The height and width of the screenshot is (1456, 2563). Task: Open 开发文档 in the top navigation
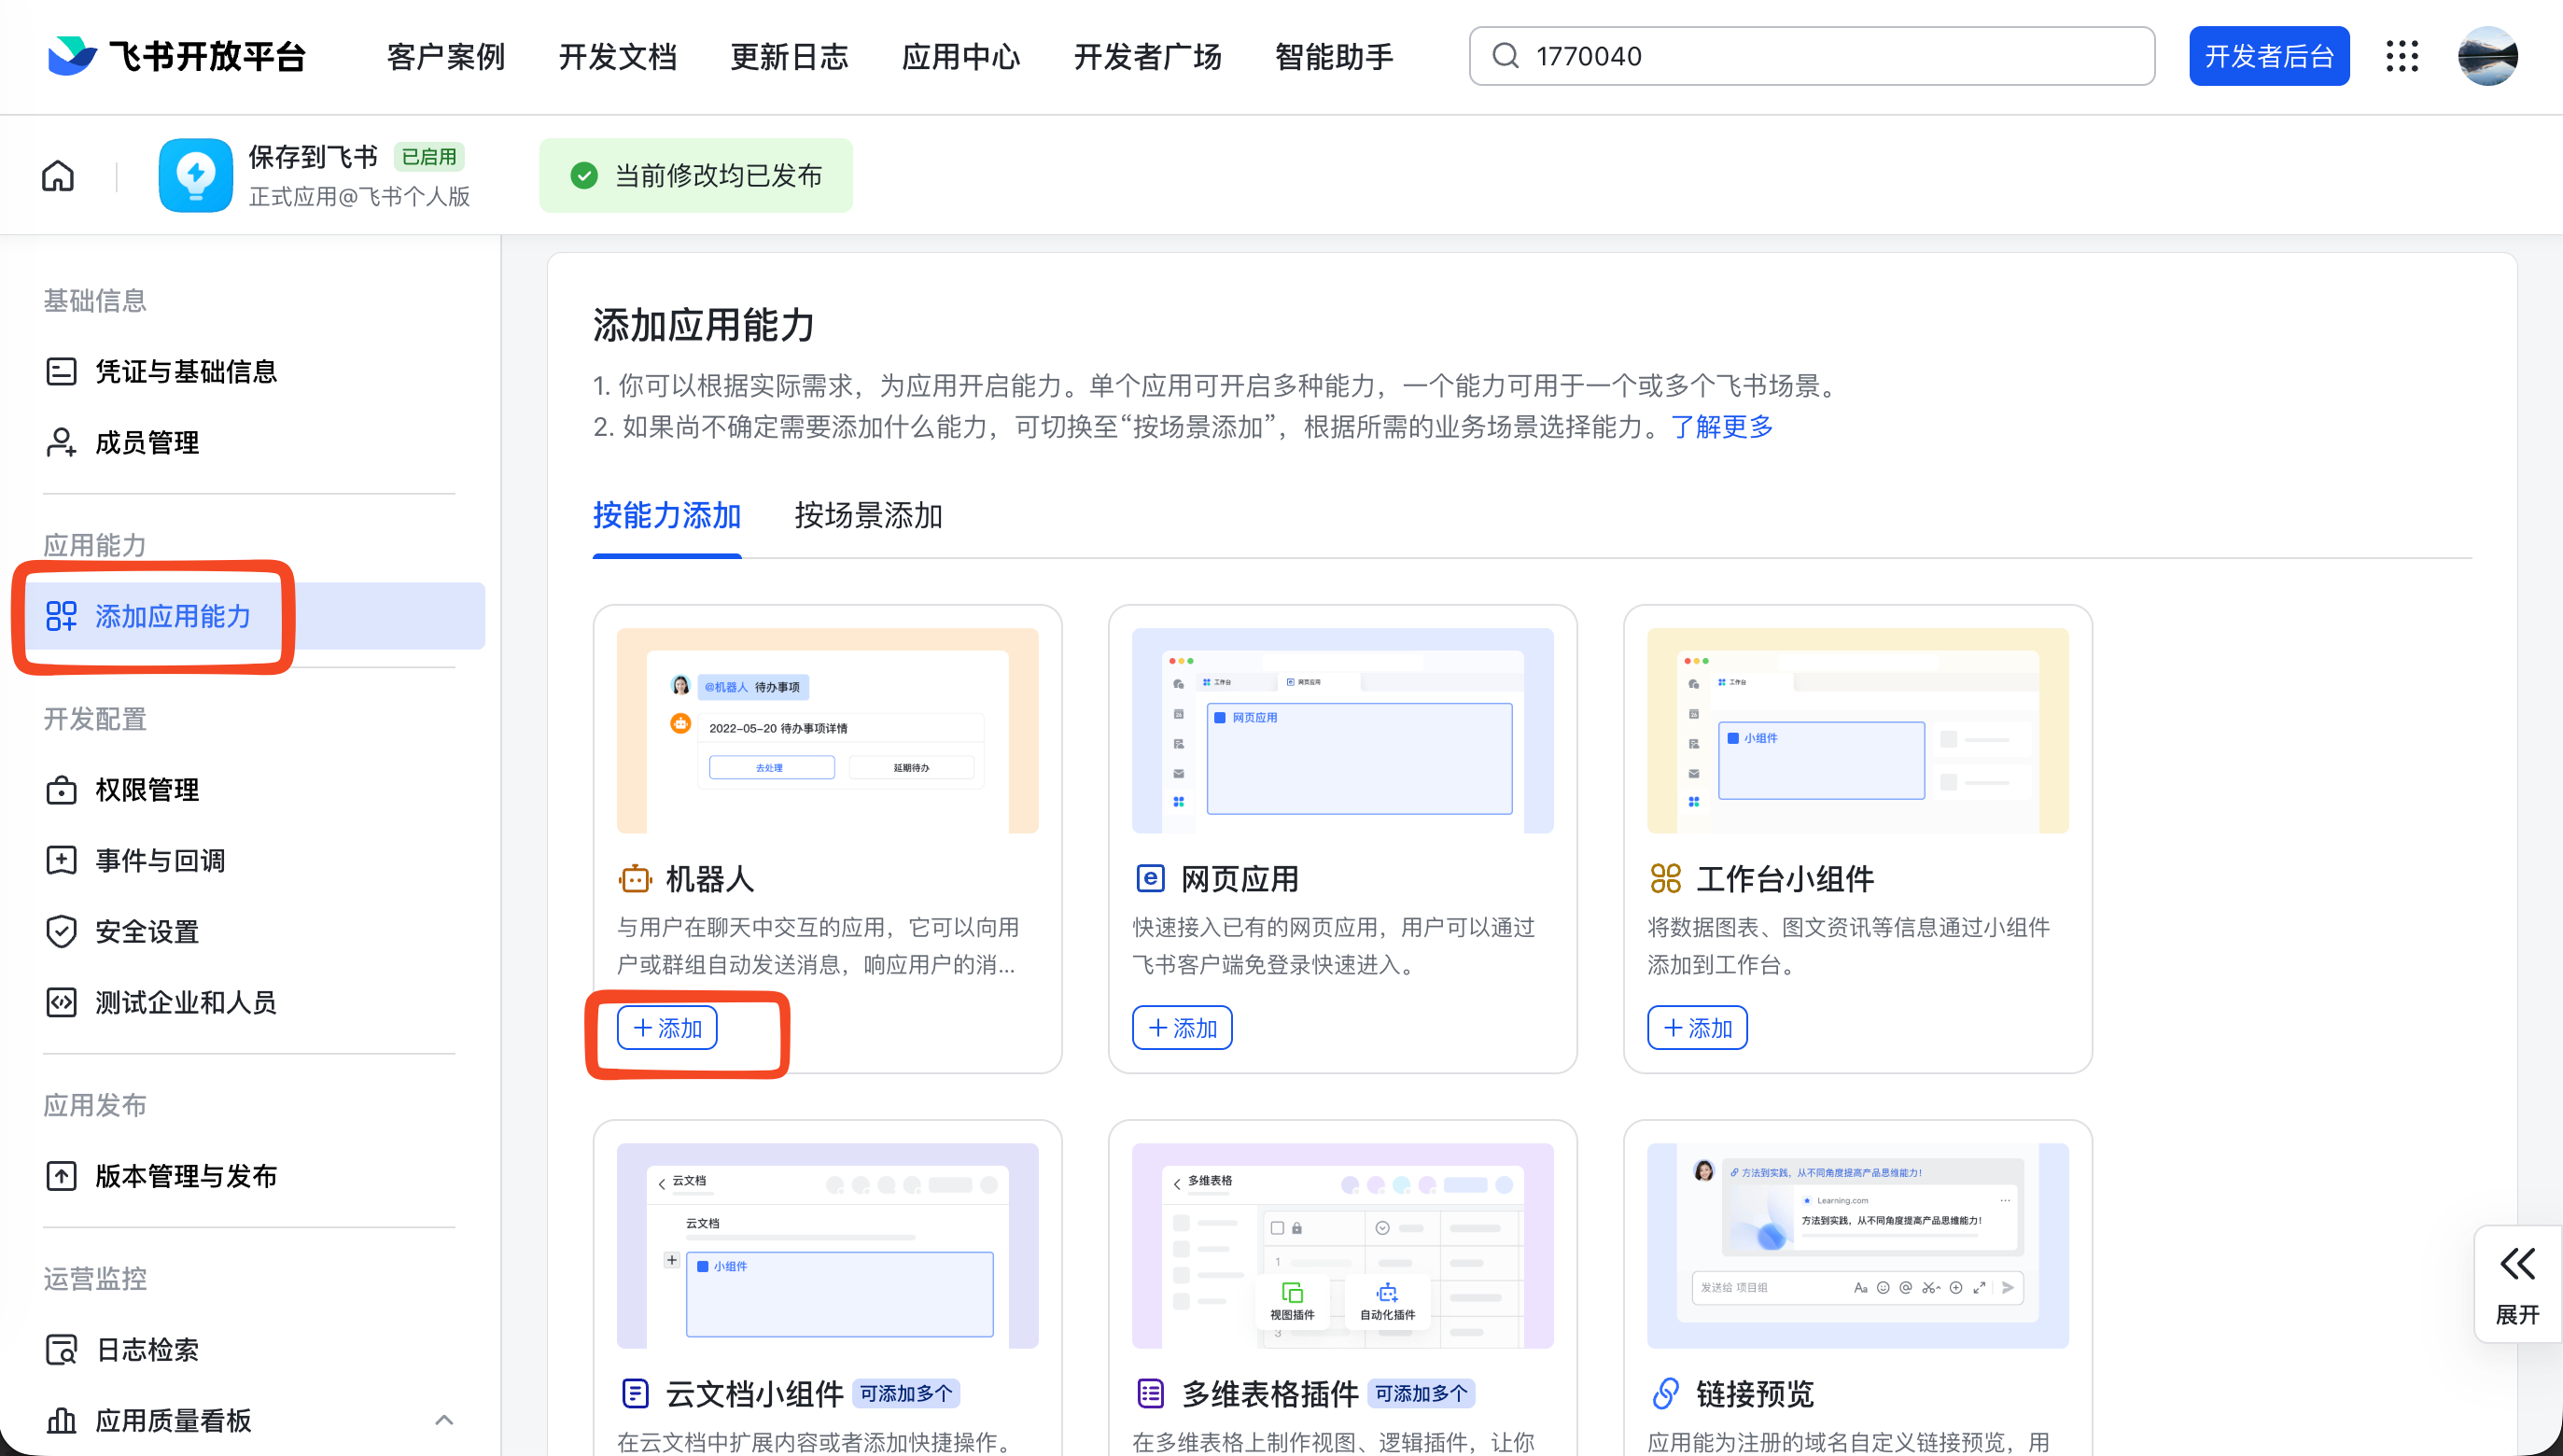[x=617, y=56]
